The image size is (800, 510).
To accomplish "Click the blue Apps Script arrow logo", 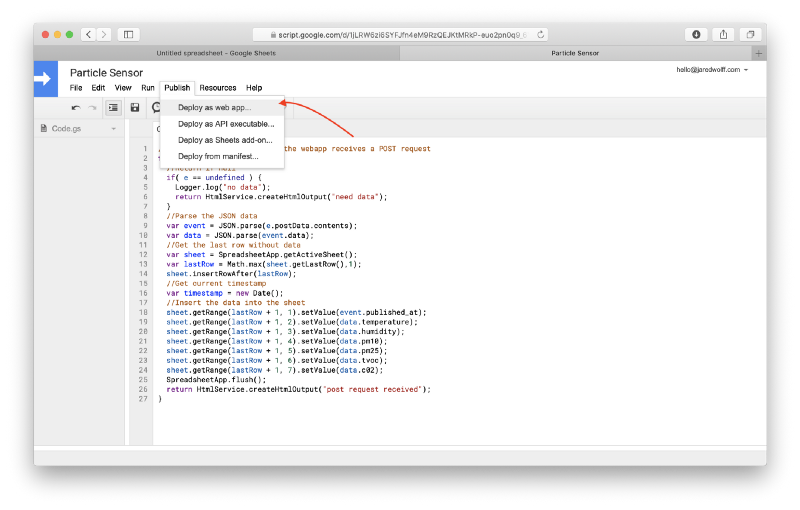I will pyautogui.click(x=46, y=79).
